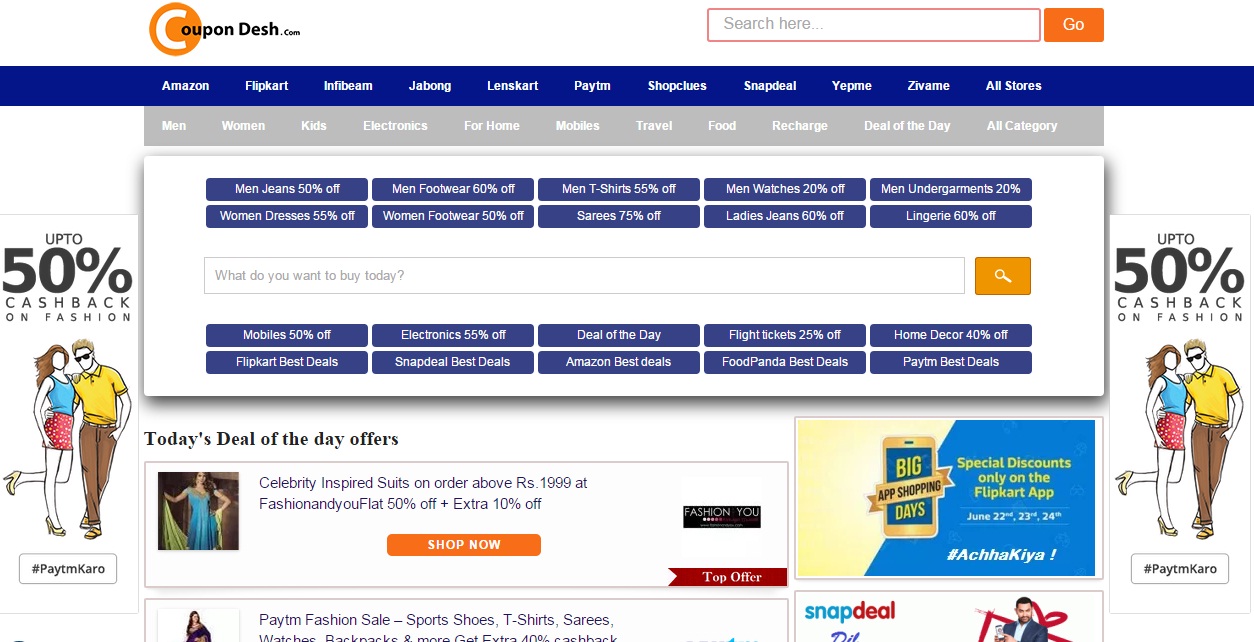Click Men T-Shirts 55% off tag
Viewport: 1254px width, 642px height.
[619, 189]
